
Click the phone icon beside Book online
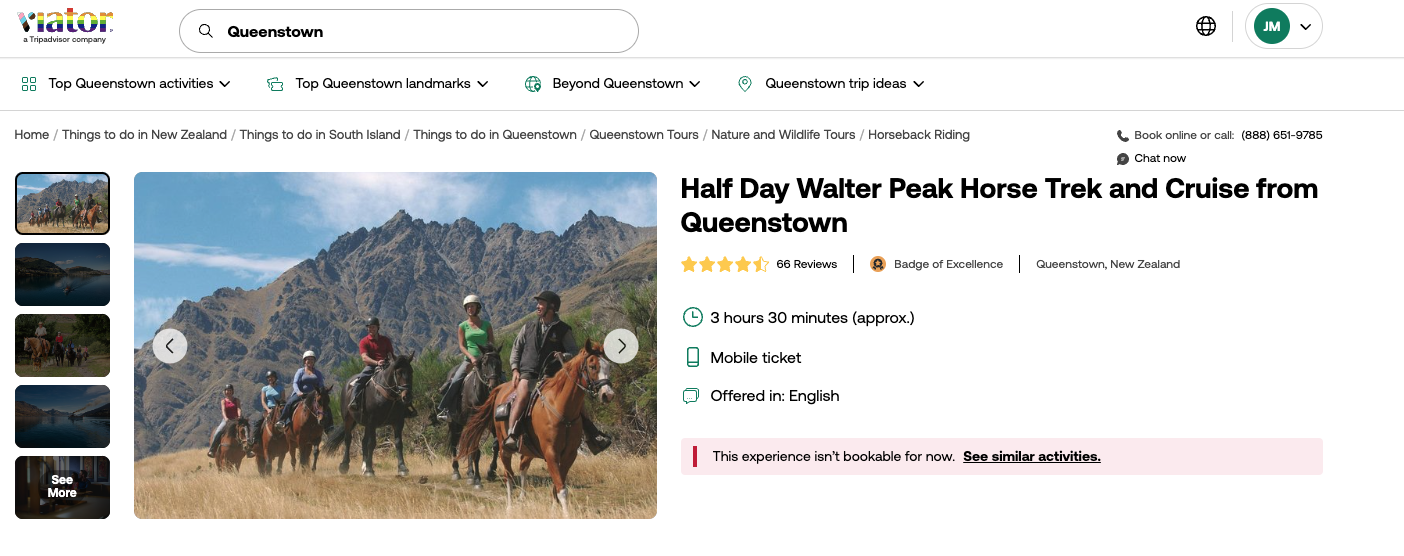coord(1123,136)
